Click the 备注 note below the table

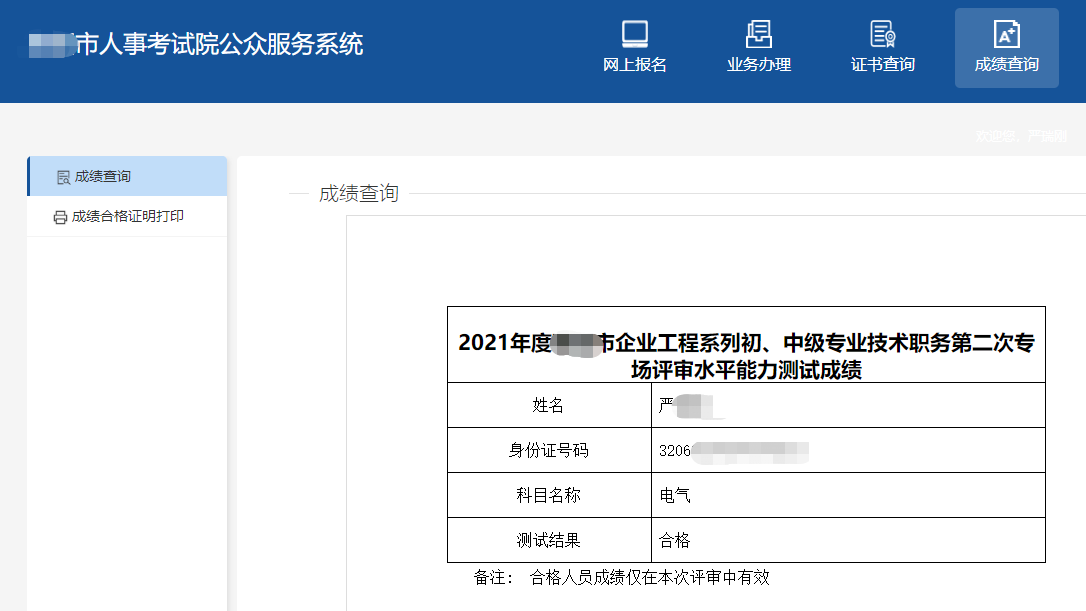621,577
